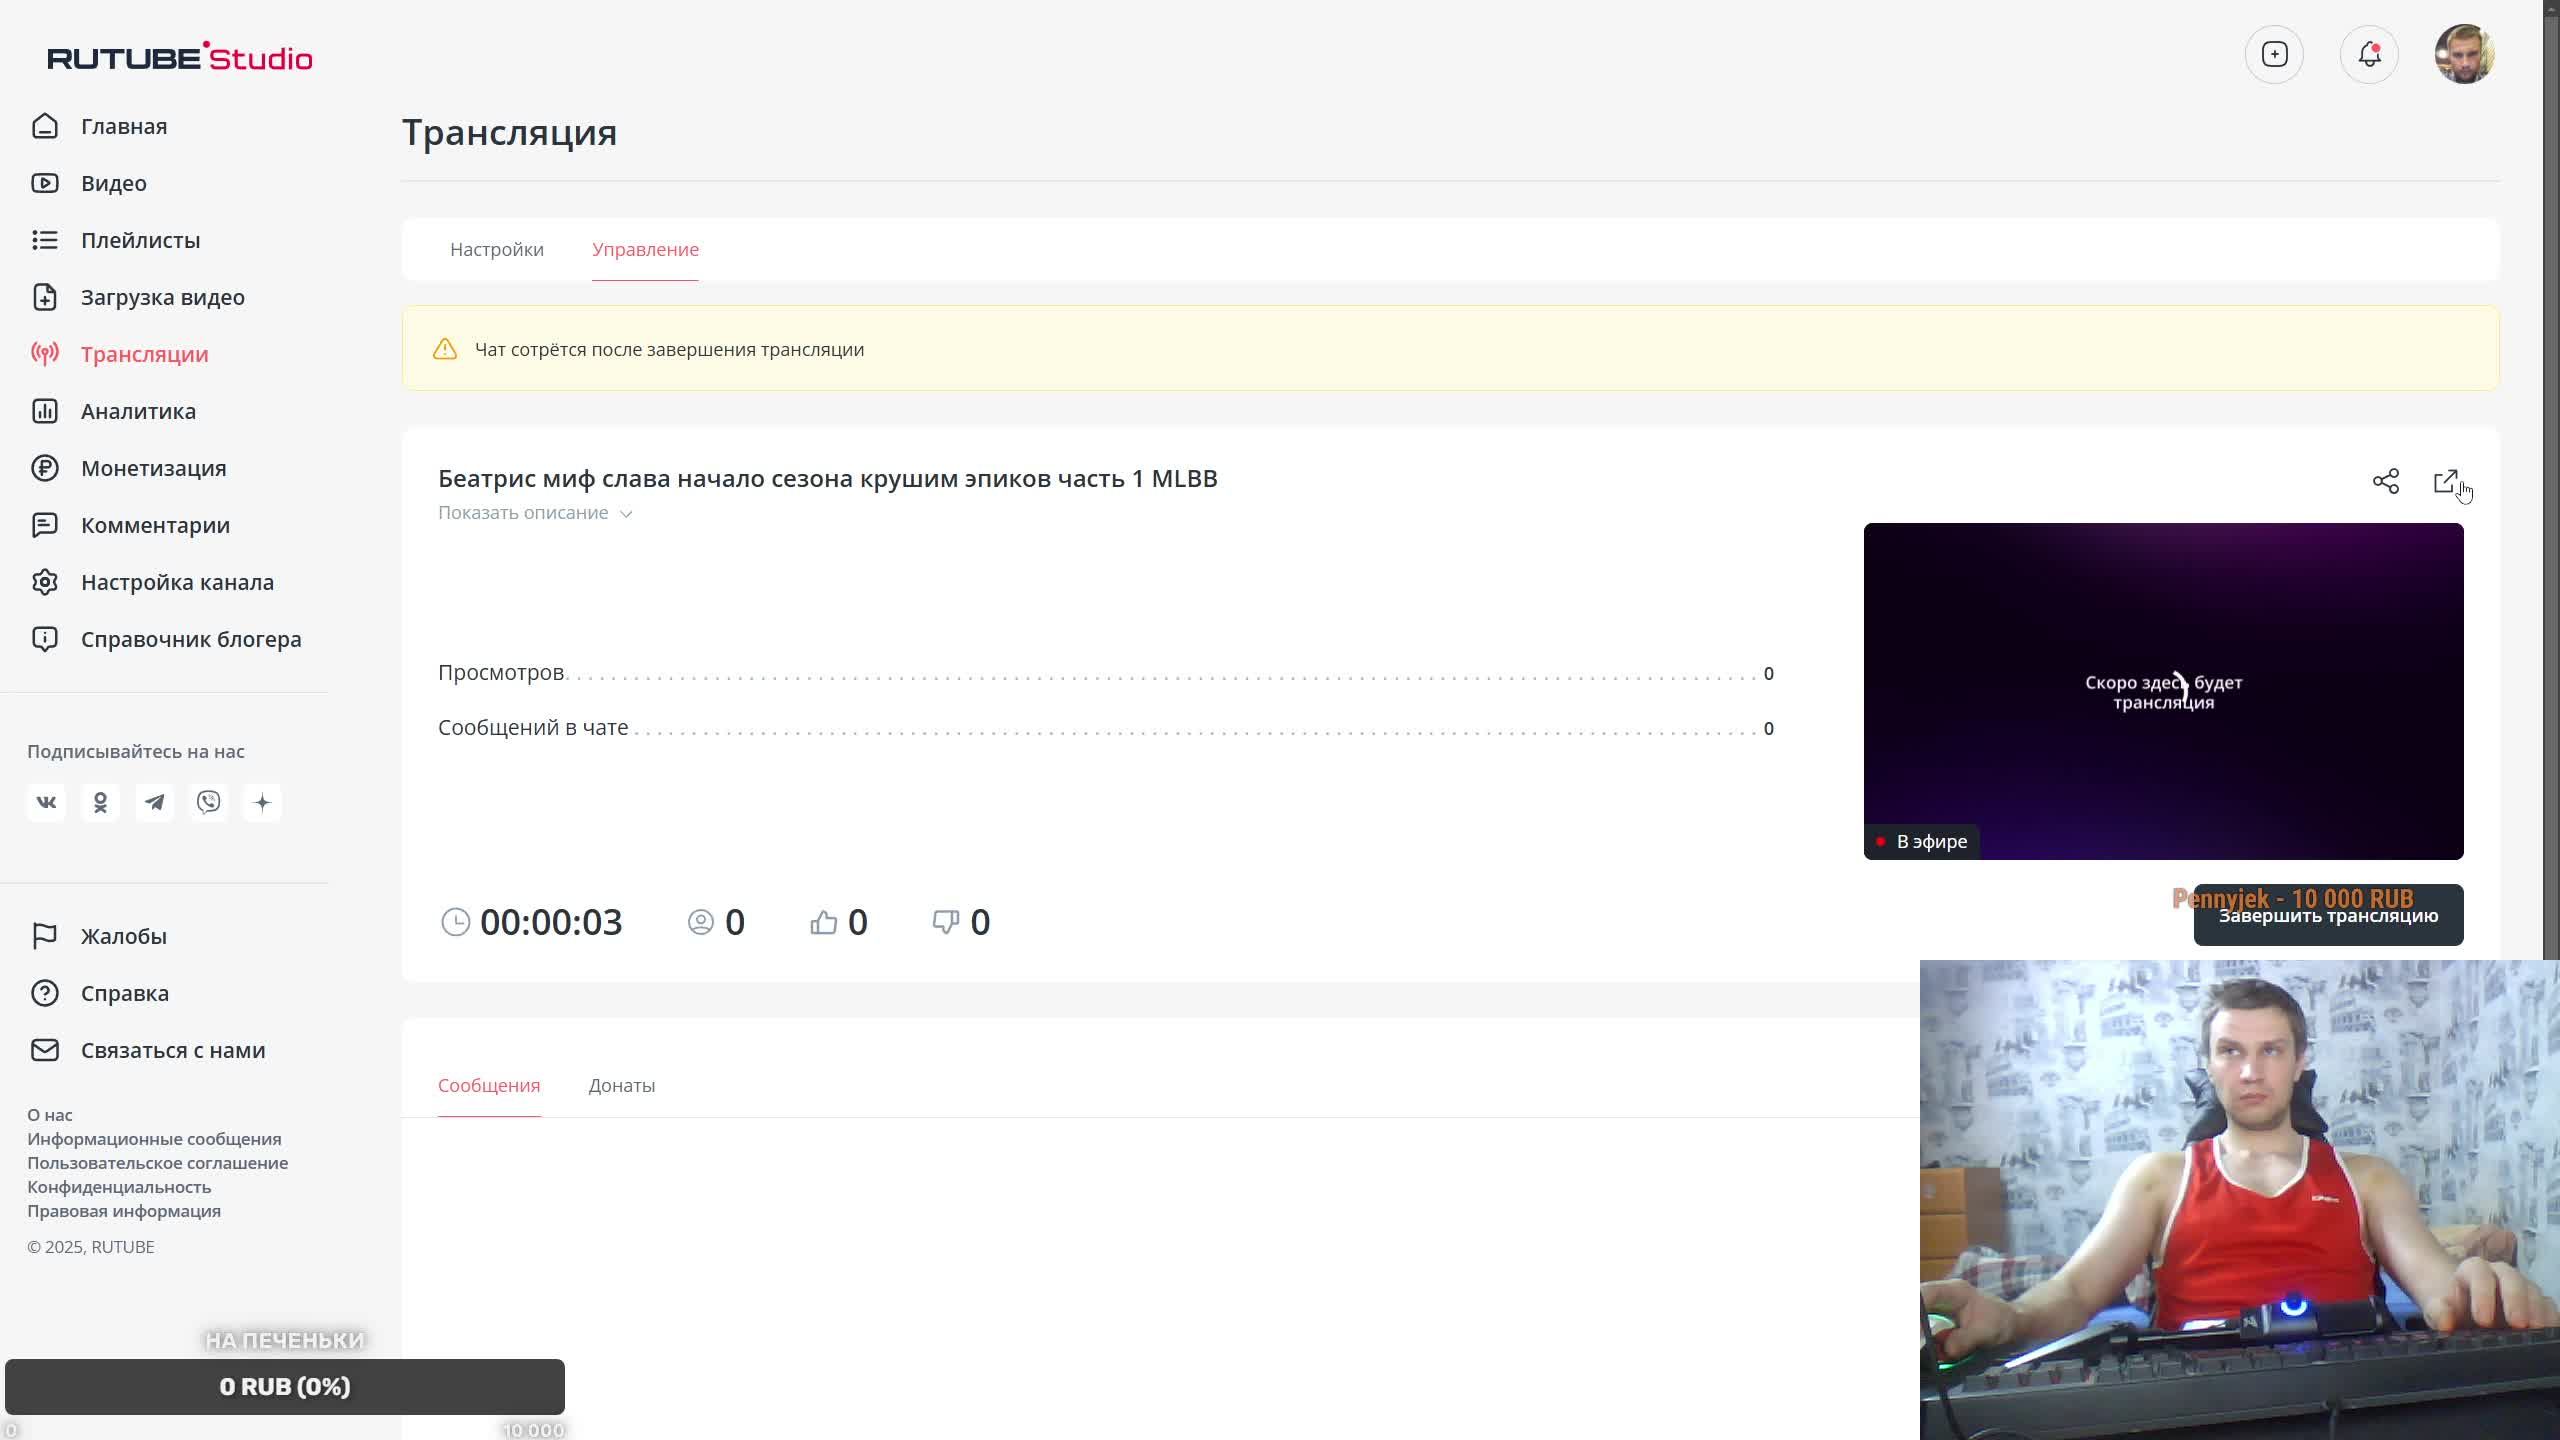Click the user profile avatar
The image size is (2560, 1440).
(x=2464, y=54)
